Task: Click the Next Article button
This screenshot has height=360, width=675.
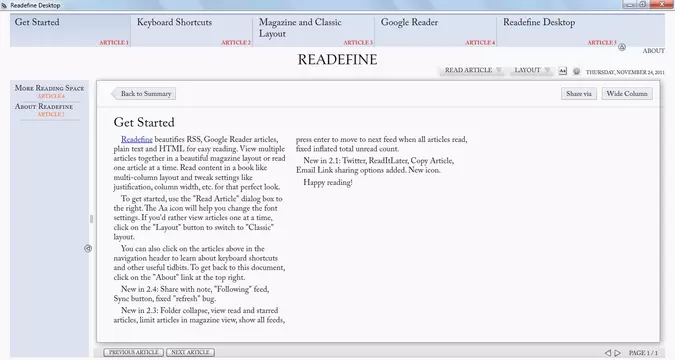Action: [190, 352]
